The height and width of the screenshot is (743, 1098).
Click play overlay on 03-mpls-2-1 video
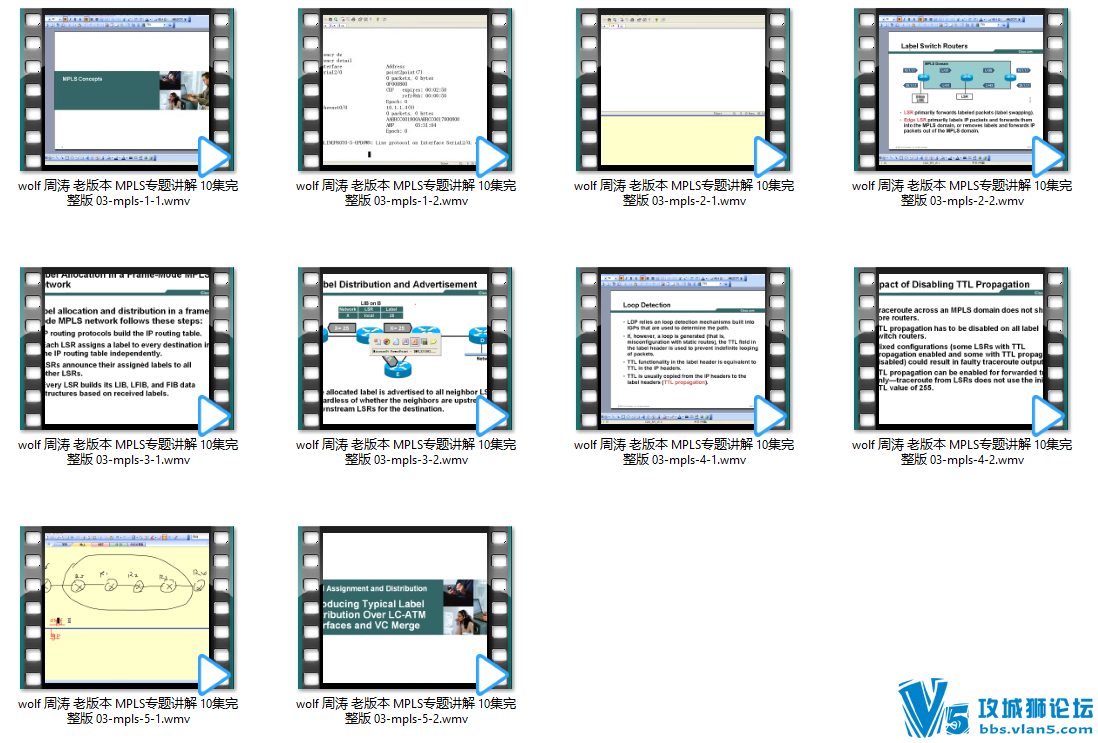(770, 156)
